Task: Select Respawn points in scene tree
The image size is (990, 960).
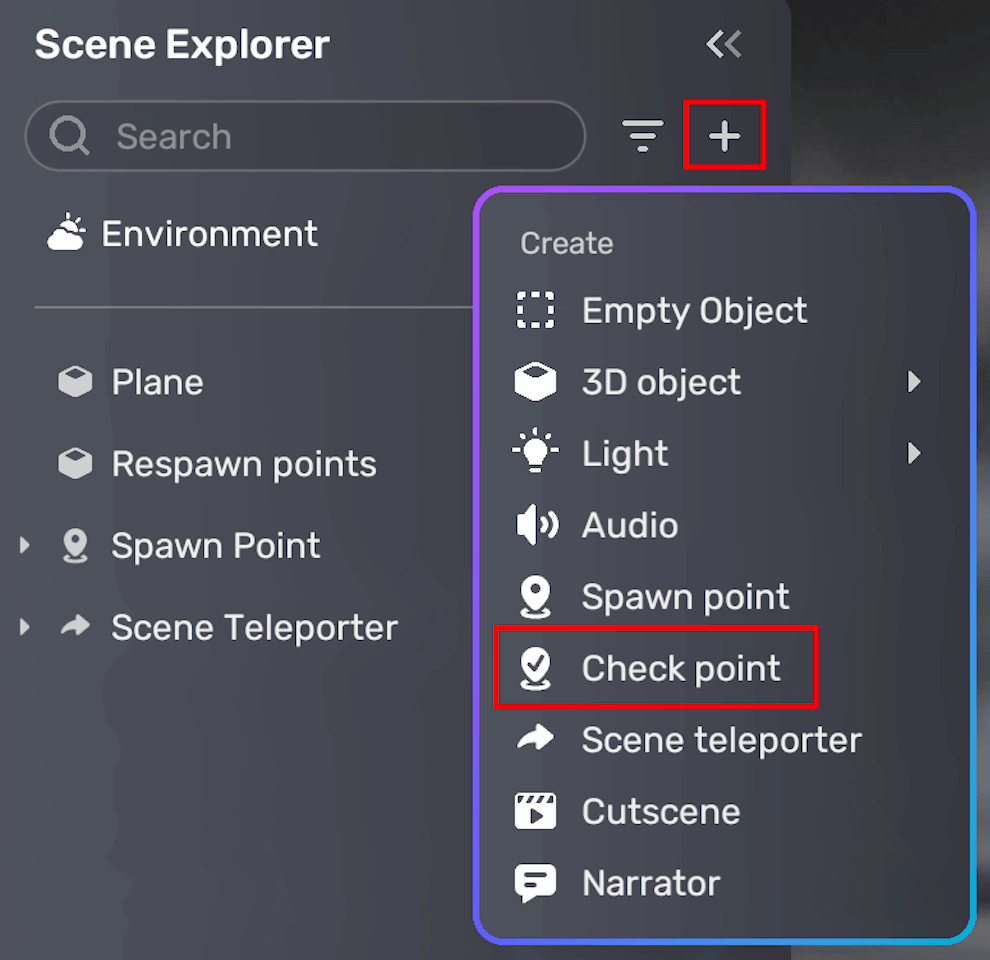Action: (243, 464)
